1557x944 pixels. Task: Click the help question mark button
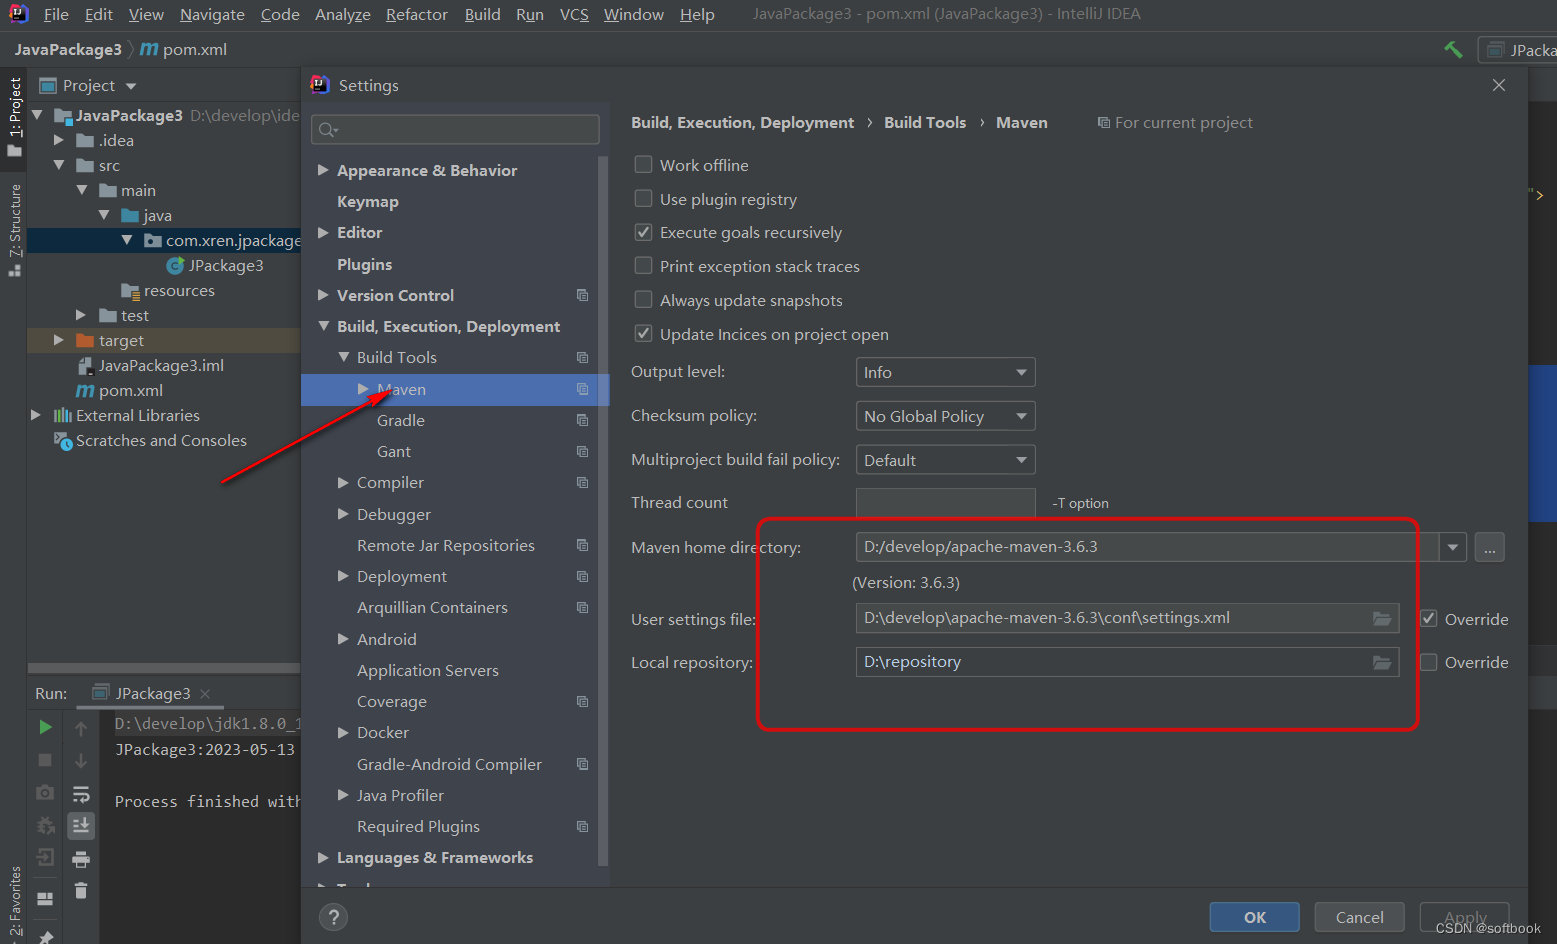(333, 917)
